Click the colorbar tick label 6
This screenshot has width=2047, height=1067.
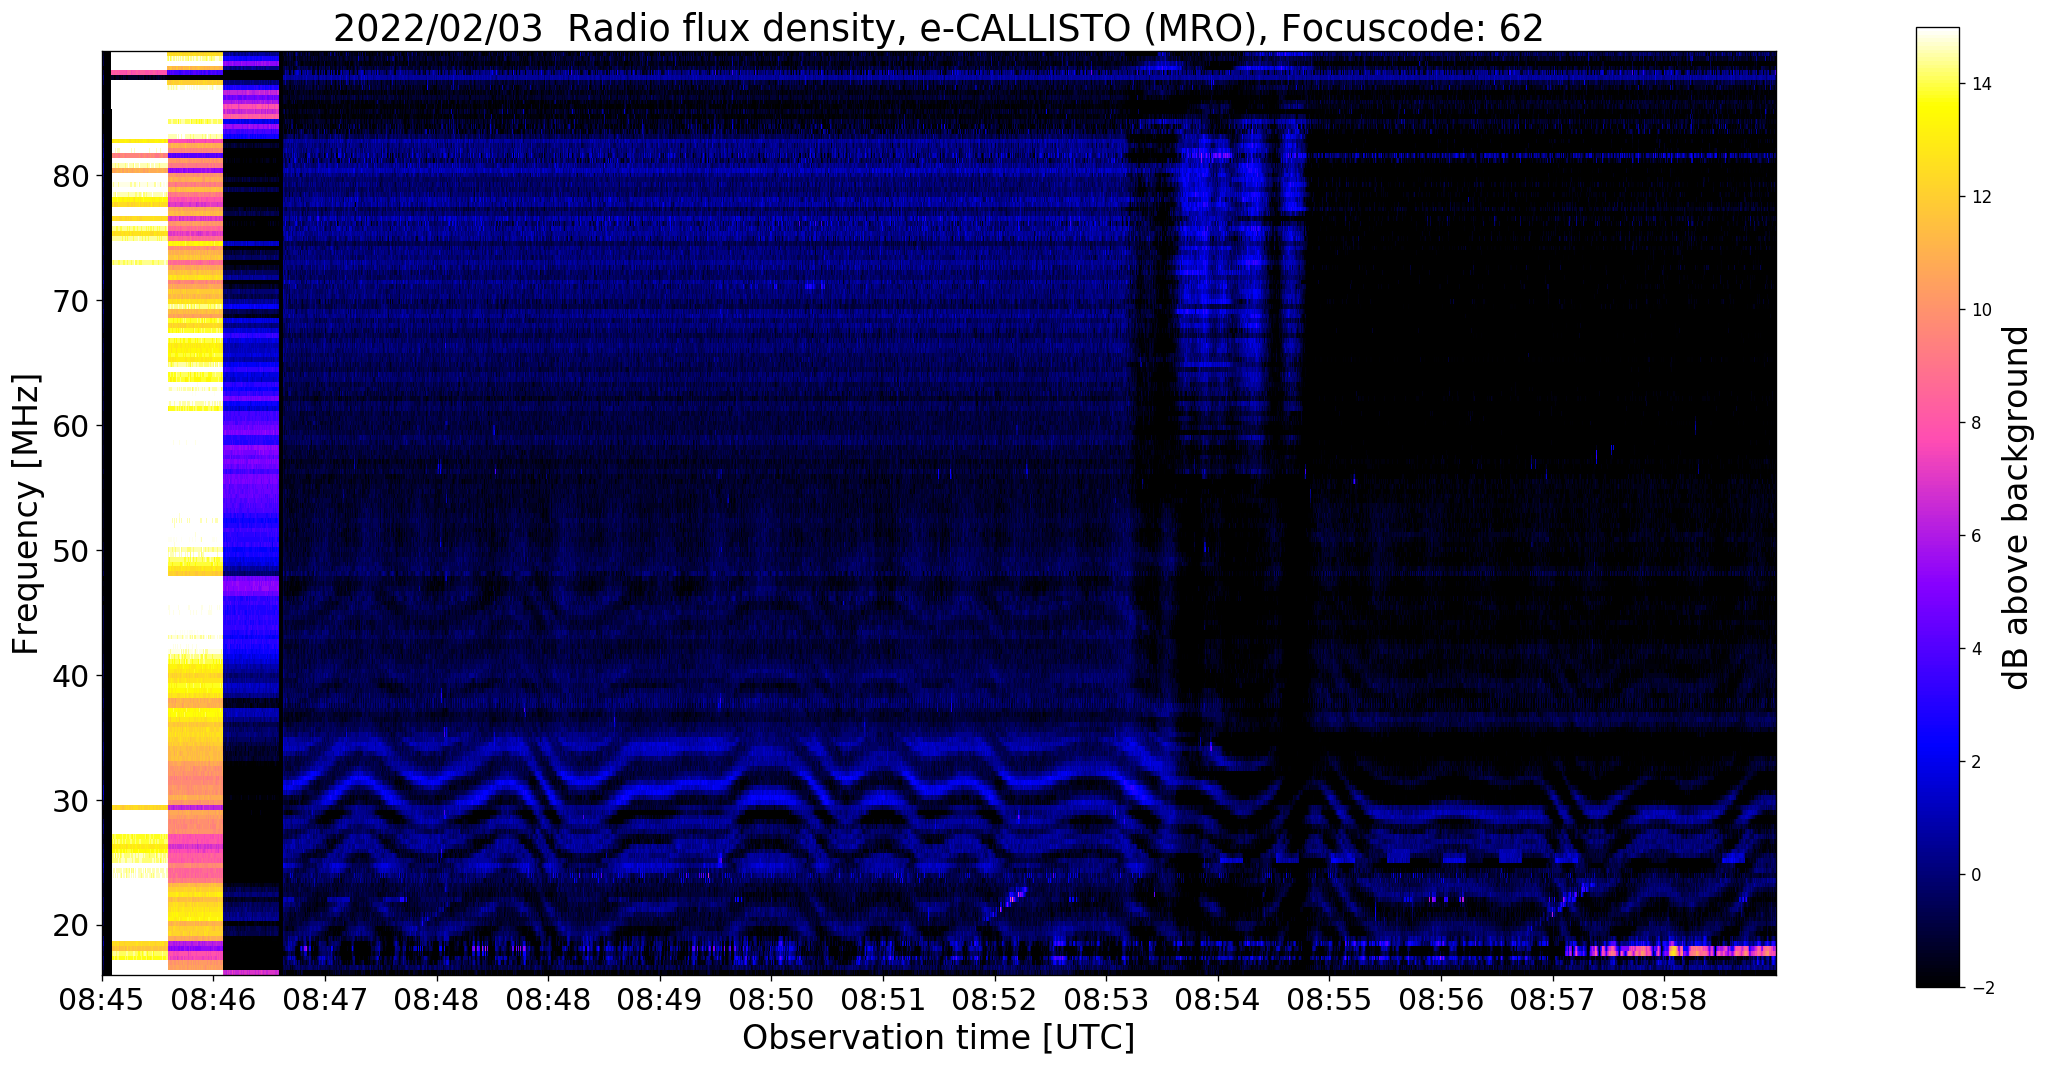click(x=1975, y=536)
